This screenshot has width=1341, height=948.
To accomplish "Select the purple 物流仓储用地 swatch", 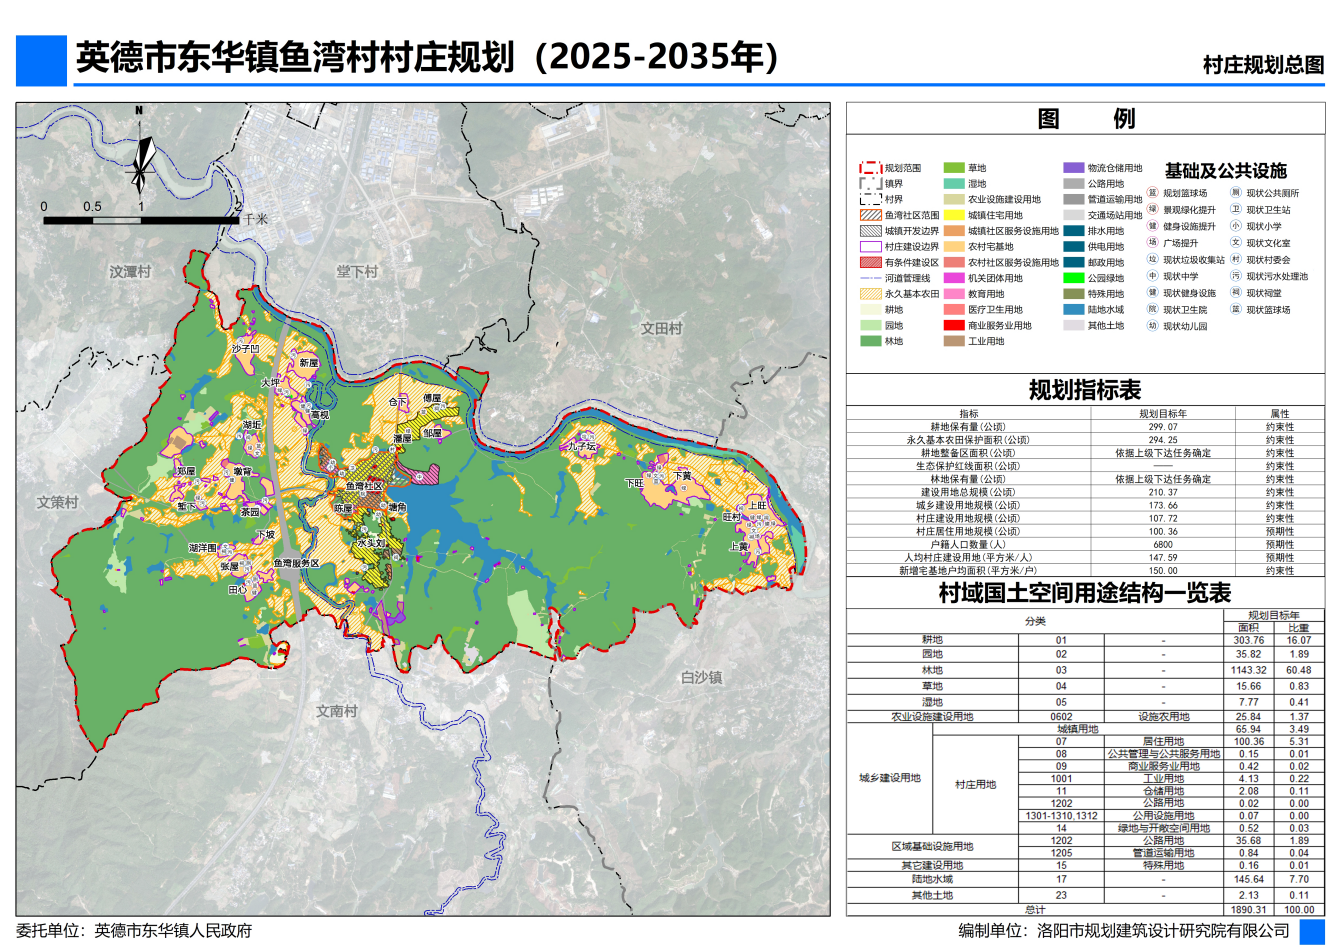I will click(x=1073, y=168).
